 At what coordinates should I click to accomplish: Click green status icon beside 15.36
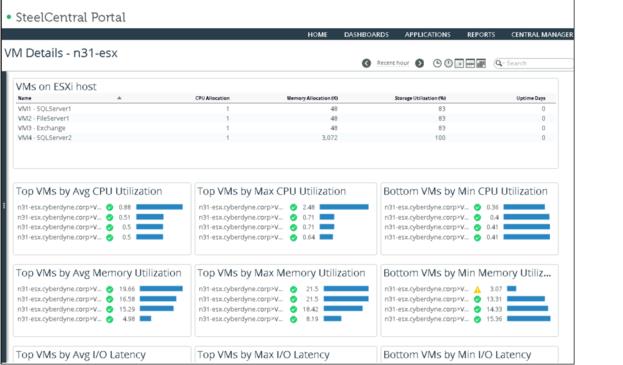pyautogui.click(x=478, y=319)
